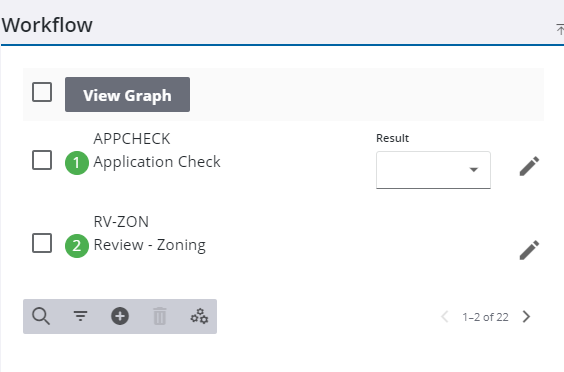Click the Workflow section heading
Image resolution: width=564 pixels, height=372 pixels.
[47, 25]
